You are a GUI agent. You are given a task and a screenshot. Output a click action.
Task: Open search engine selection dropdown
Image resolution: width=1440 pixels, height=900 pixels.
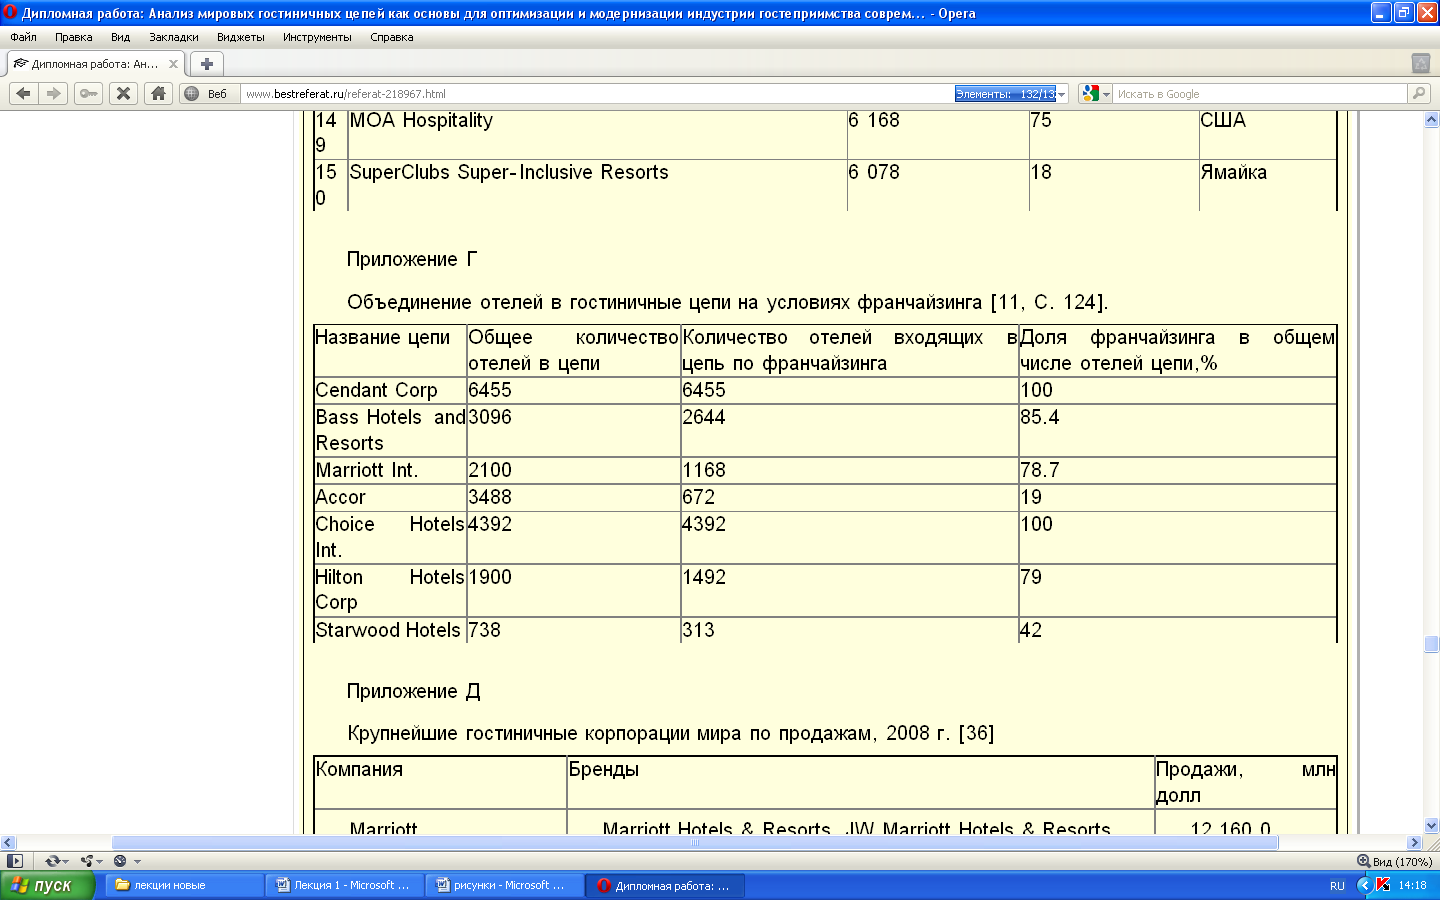pos(1106,94)
